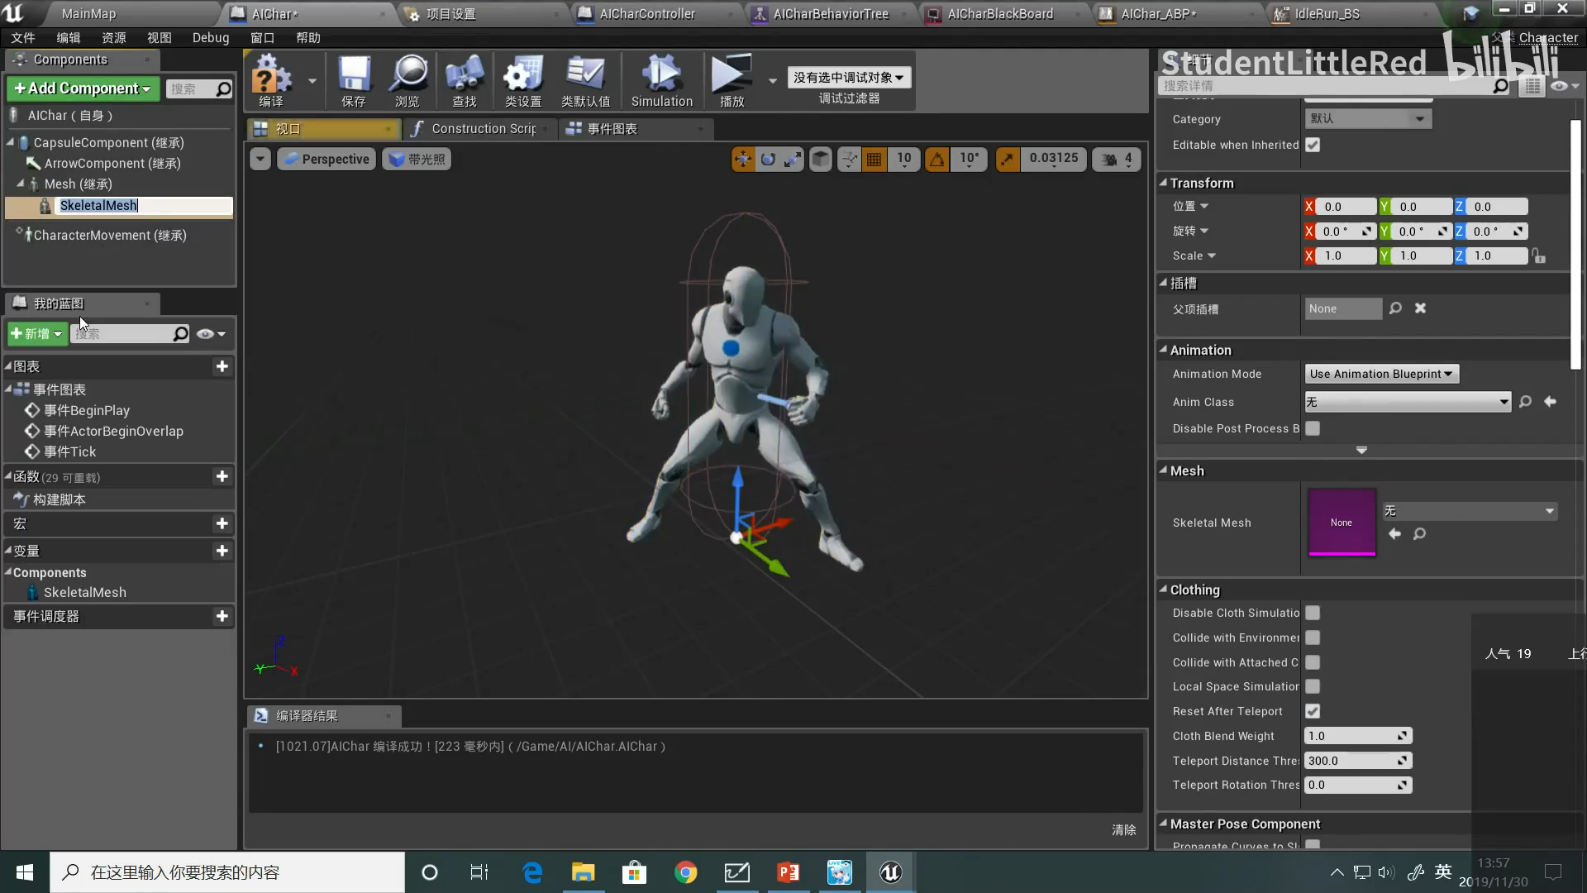Toggle Collide with Environment checkbox
Image resolution: width=1587 pixels, height=893 pixels.
pos(1313,637)
